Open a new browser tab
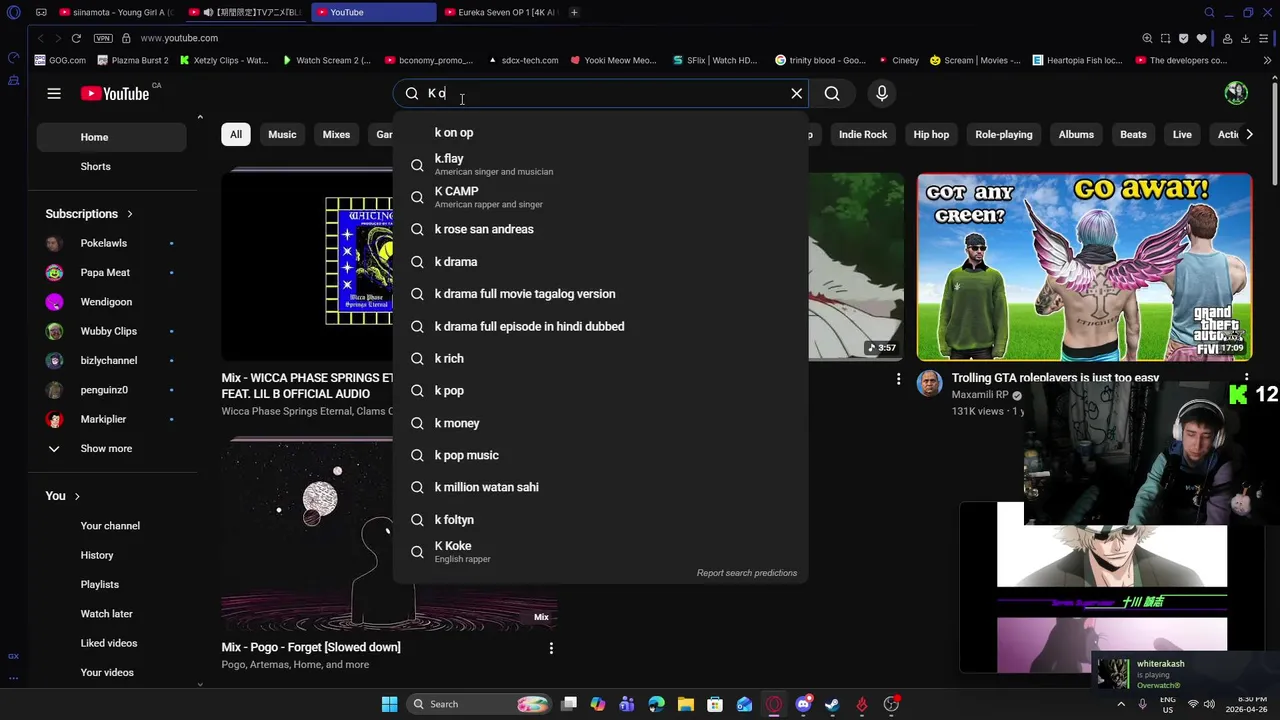This screenshot has height=720, width=1280. point(574,12)
